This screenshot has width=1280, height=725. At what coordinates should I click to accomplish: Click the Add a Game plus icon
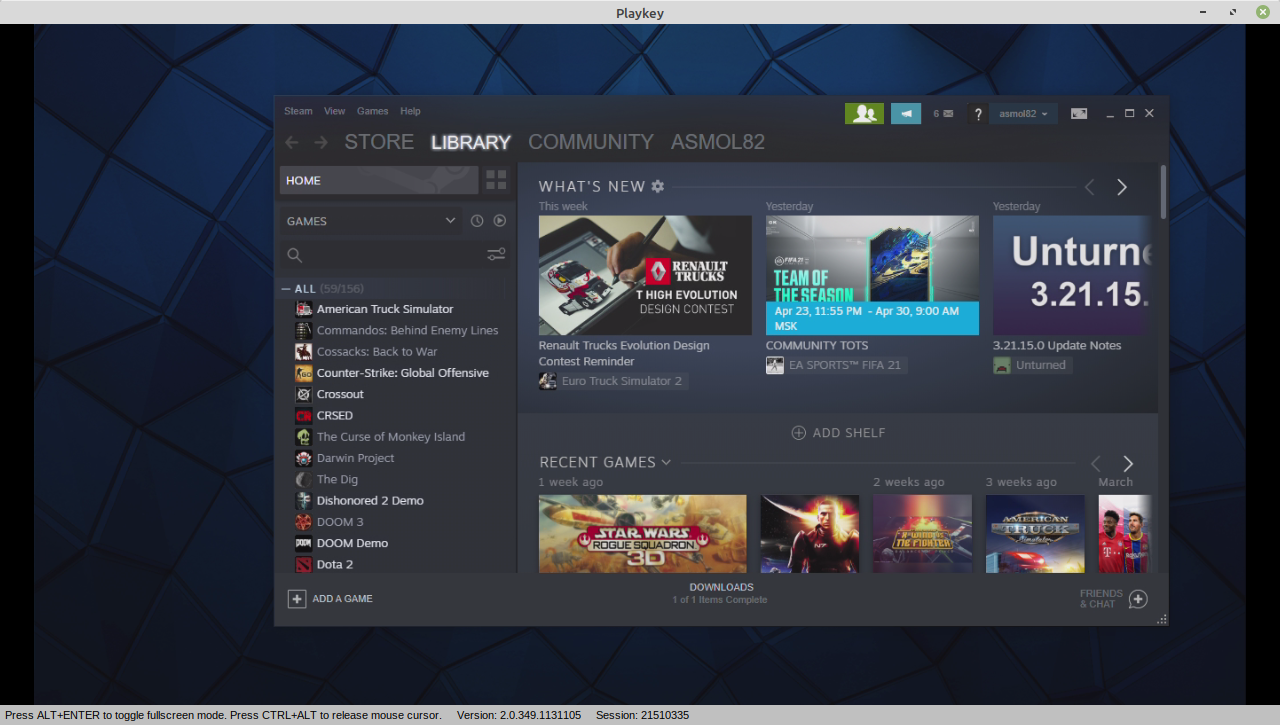coord(297,598)
